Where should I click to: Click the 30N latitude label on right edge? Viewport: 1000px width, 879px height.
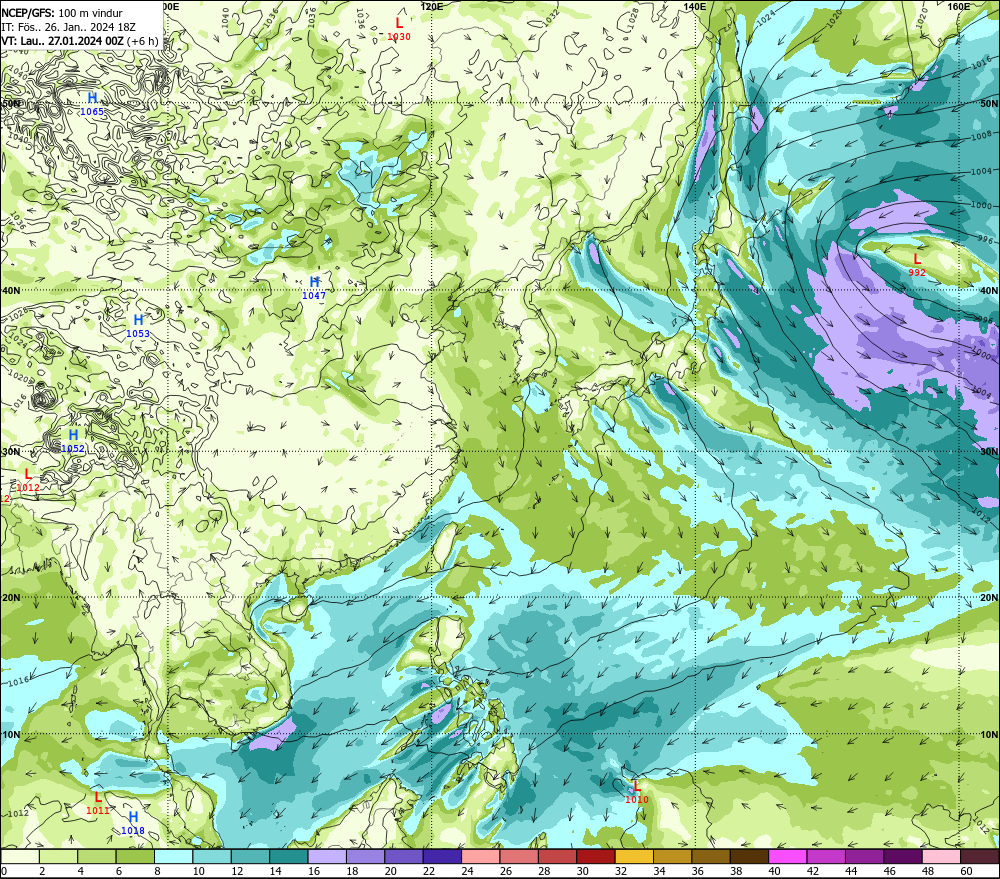point(989,452)
